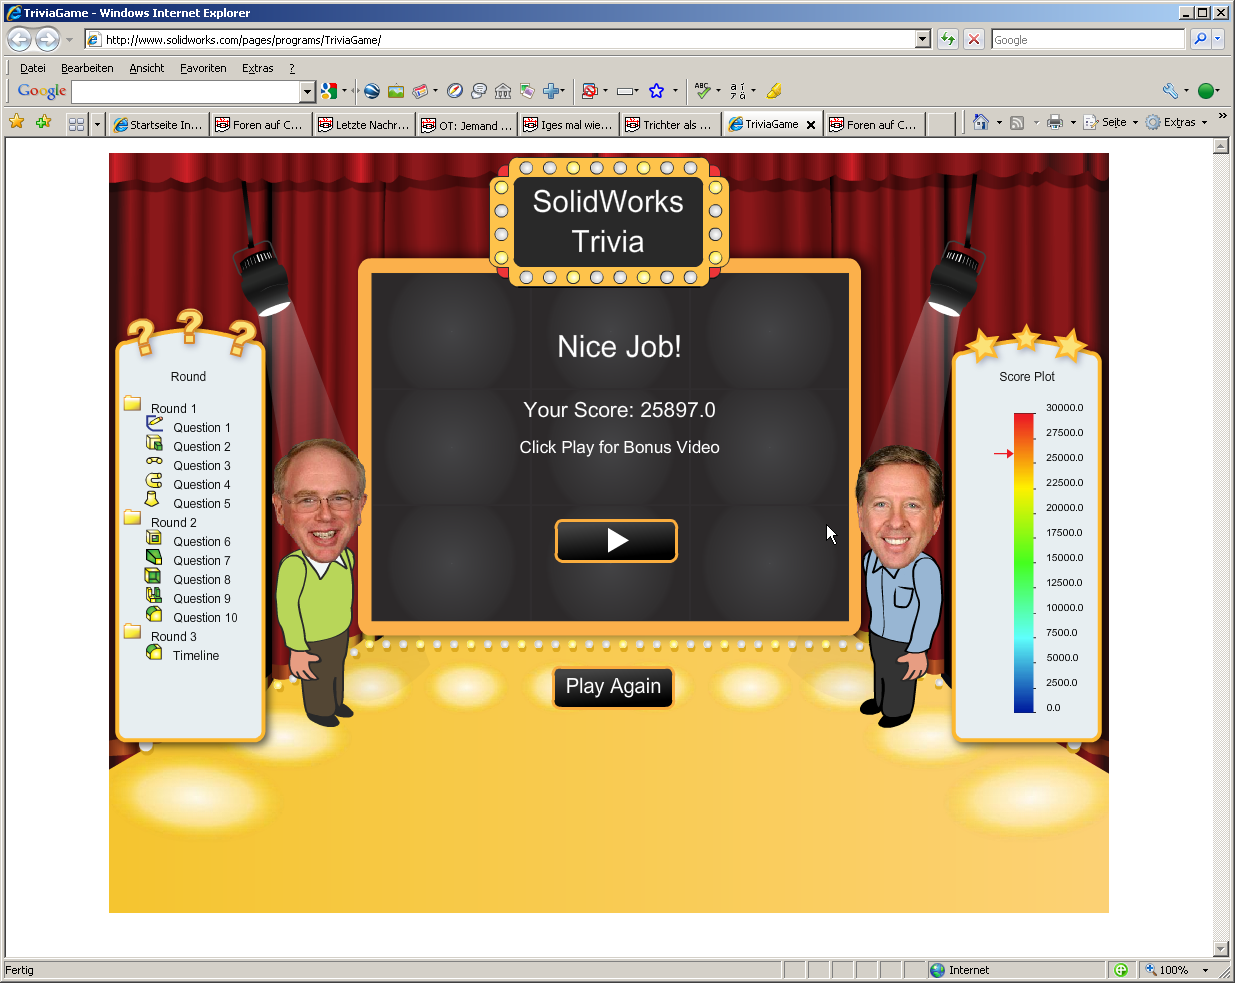Go forward to next page
The height and width of the screenshot is (983, 1235).
[x=47, y=39]
